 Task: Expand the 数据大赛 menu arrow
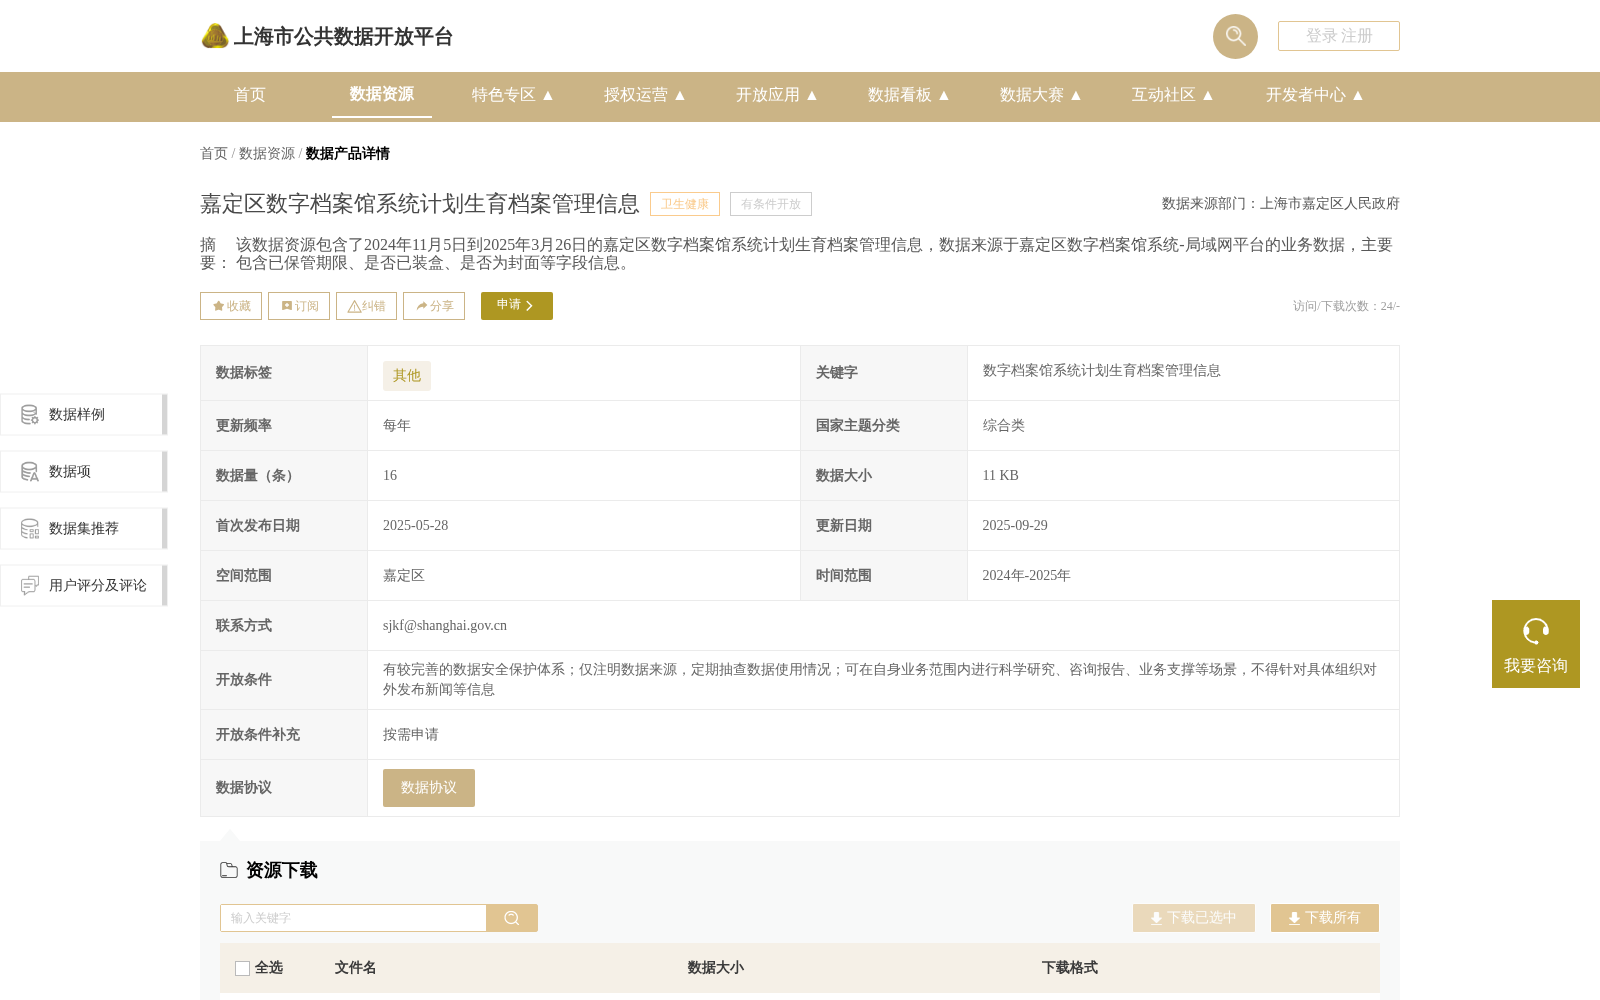pyautogui.click(x=1076, y=95)
